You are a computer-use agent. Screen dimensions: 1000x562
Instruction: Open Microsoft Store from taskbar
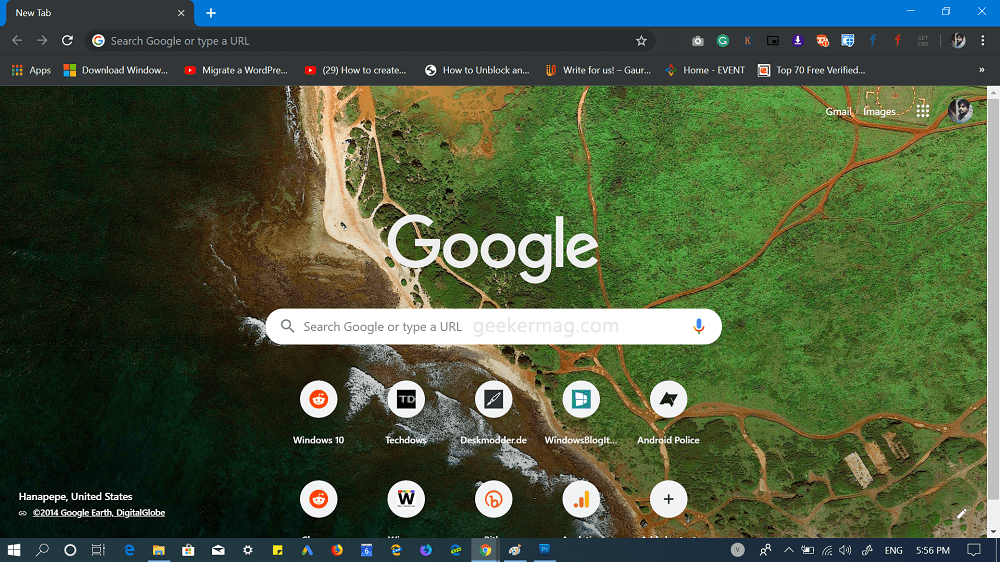click(x=188, y=550)
